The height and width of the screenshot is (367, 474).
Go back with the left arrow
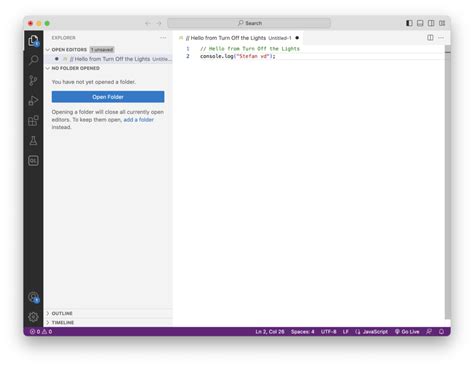coord(148,23)
